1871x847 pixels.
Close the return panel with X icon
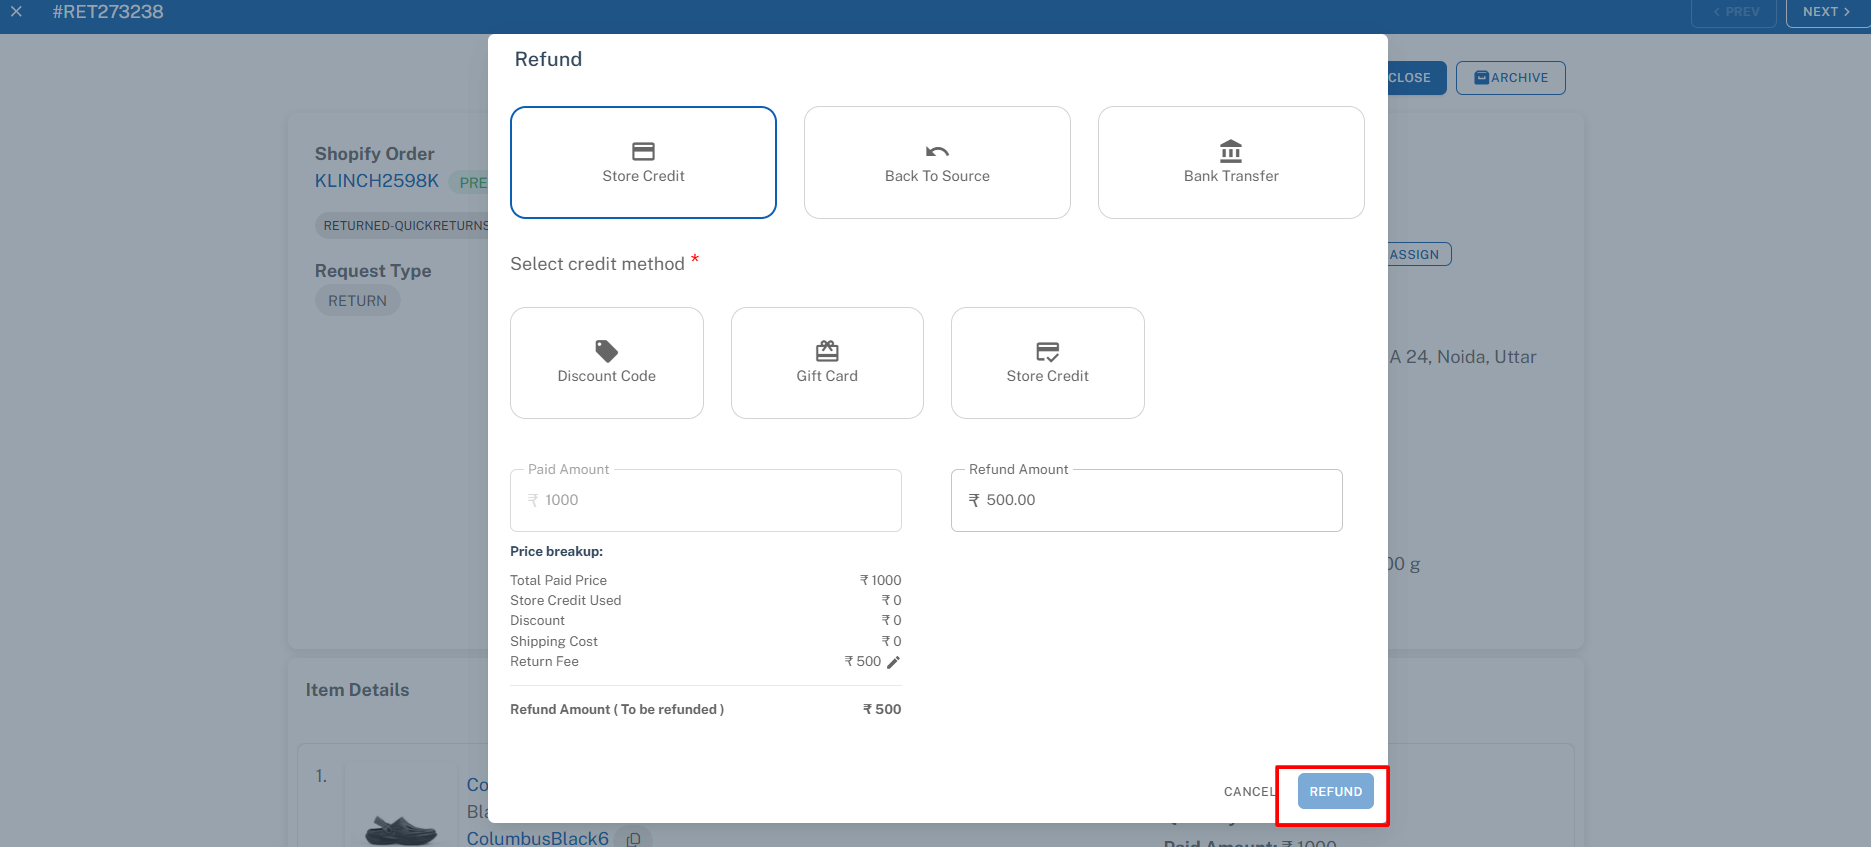[16, 12]
